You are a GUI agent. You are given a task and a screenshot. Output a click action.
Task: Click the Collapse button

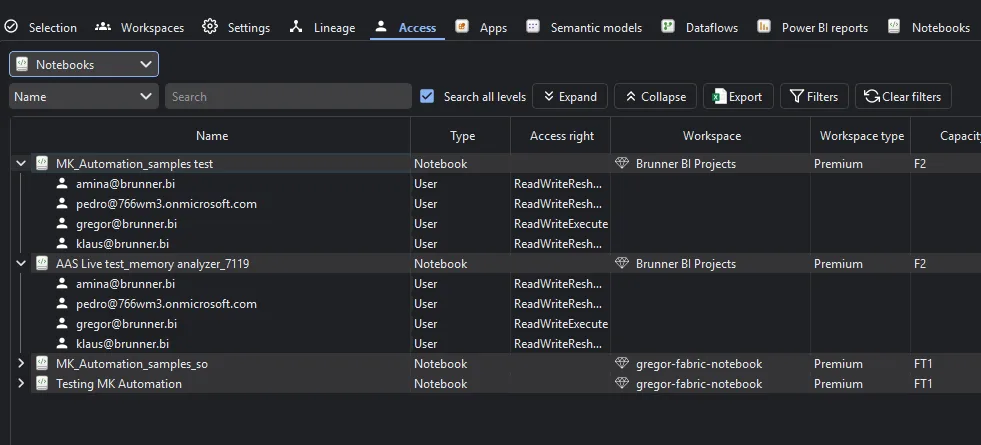click(655, 96)
